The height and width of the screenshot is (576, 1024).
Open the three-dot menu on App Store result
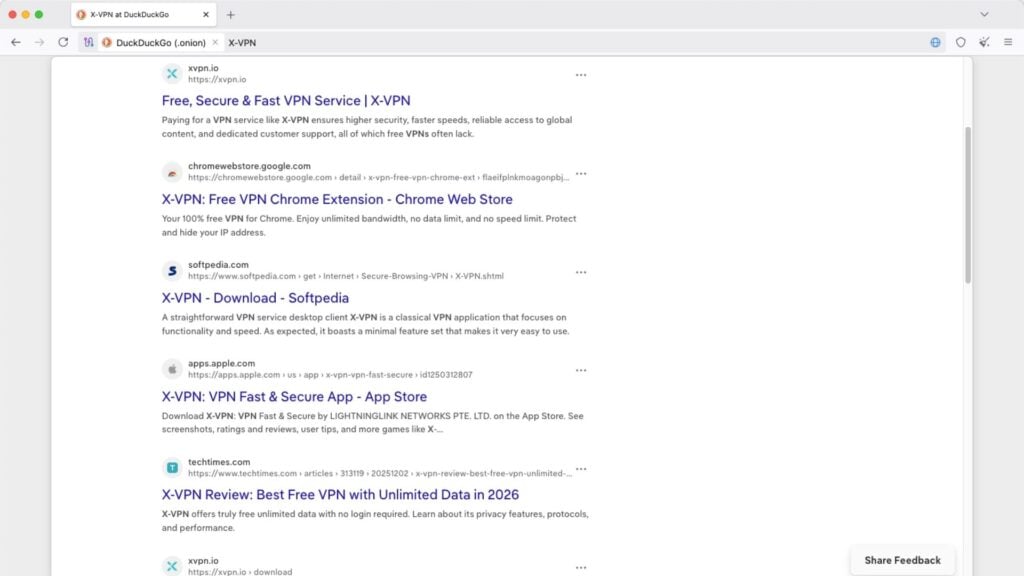[x=581, y=369]
